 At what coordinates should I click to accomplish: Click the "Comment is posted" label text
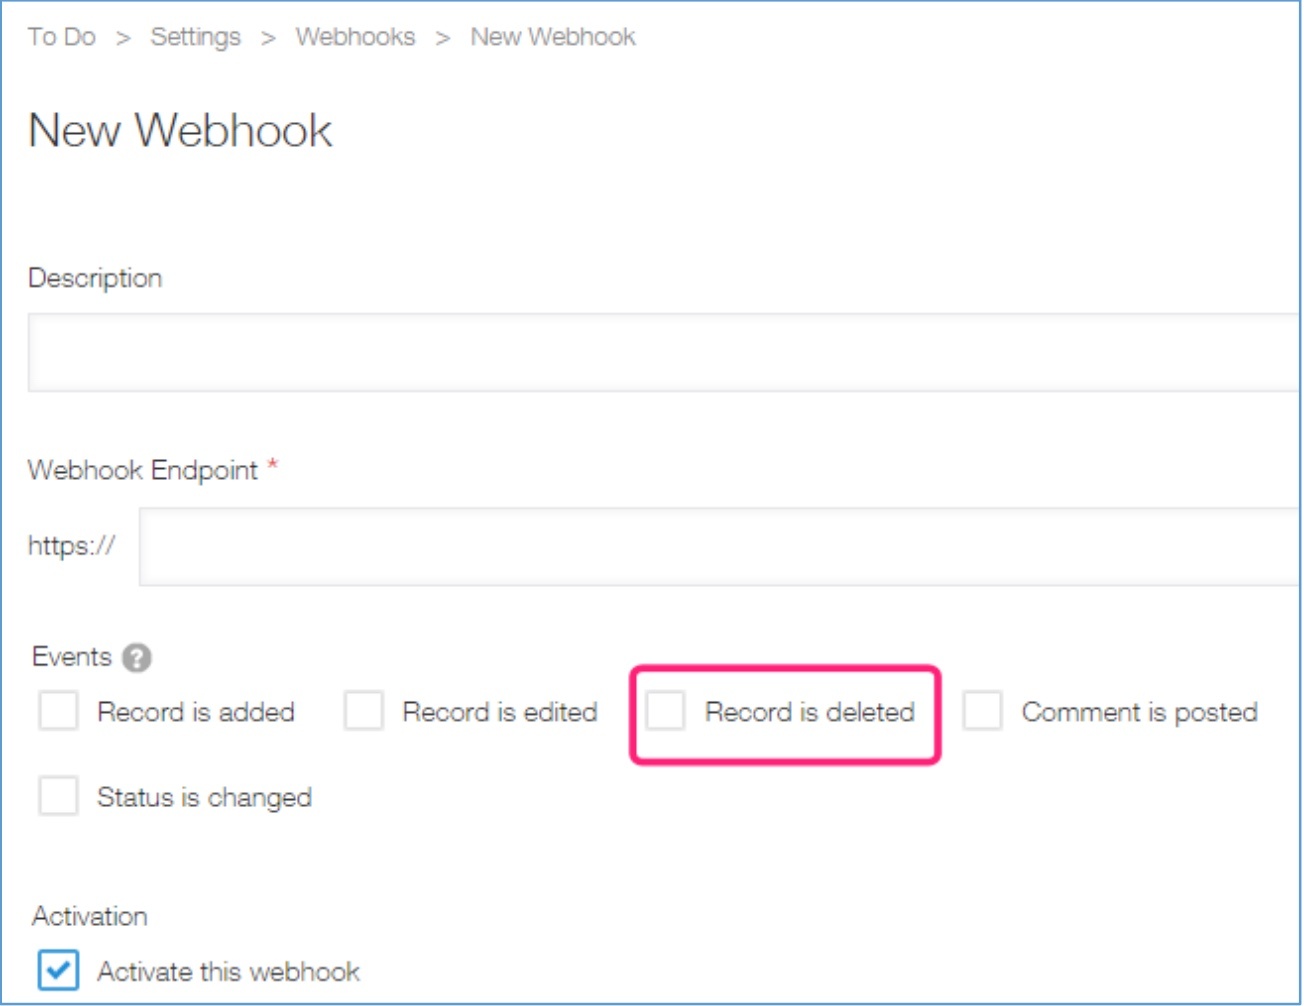[x=1139, y=712]
